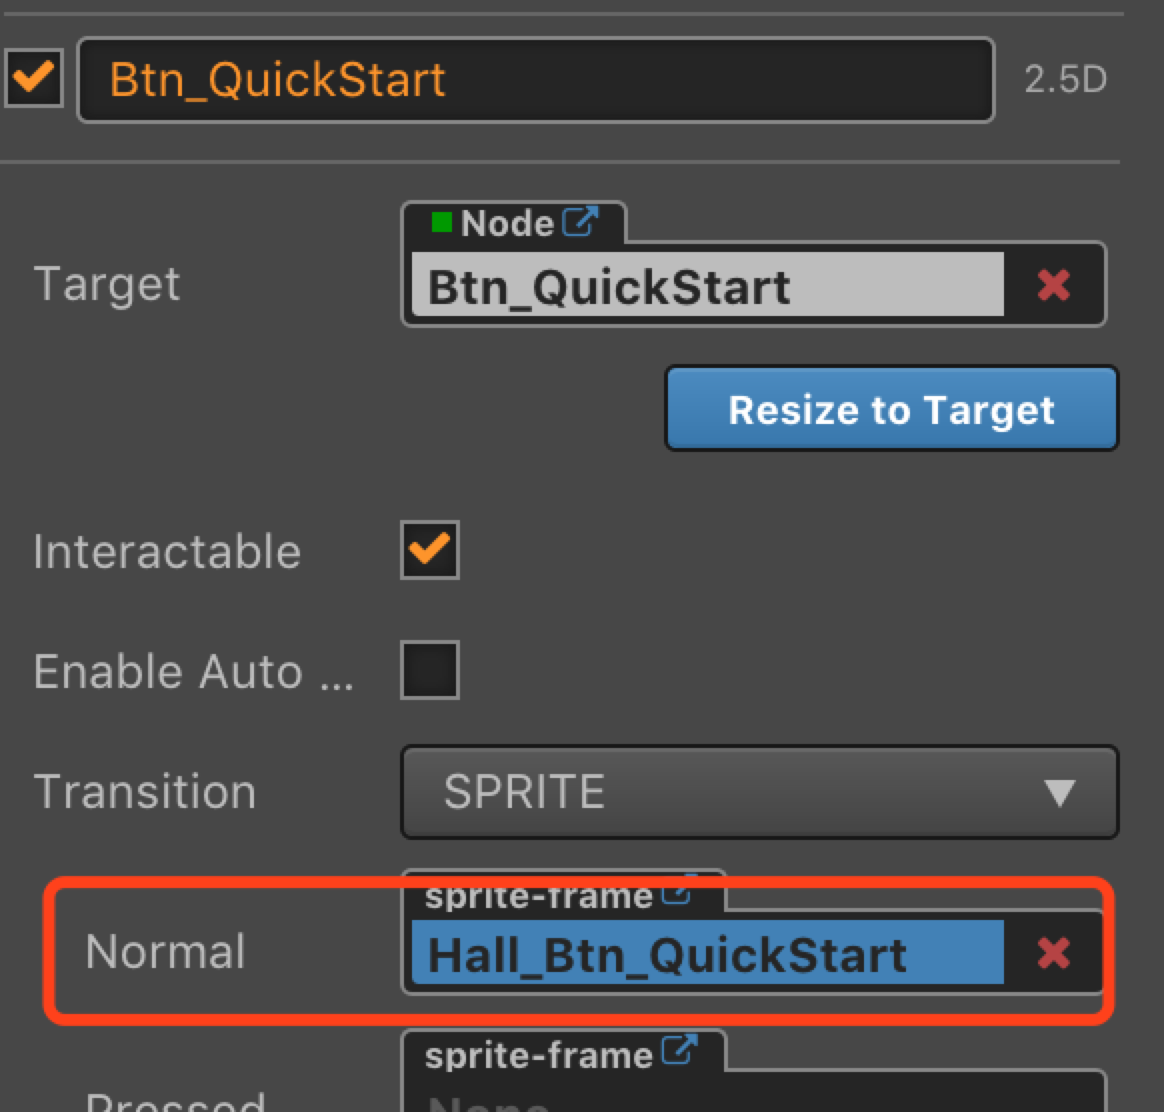Uncheck the Interactable checkbox
1164x1112 pixels.
click(430, 550)
